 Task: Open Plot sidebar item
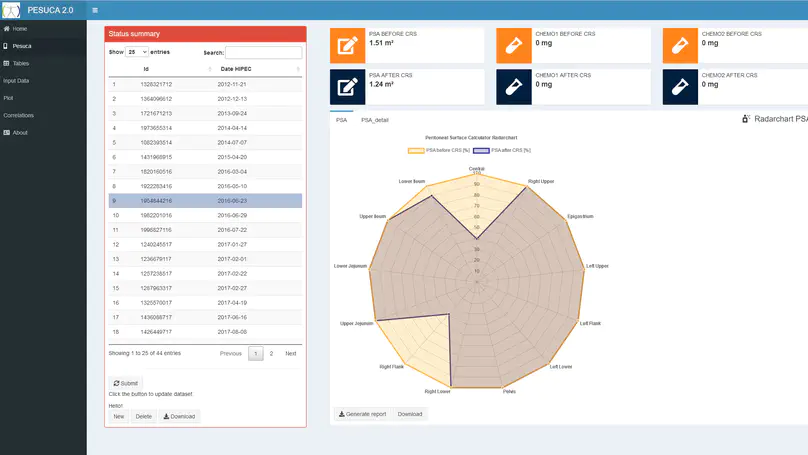[x=43, y=98]
